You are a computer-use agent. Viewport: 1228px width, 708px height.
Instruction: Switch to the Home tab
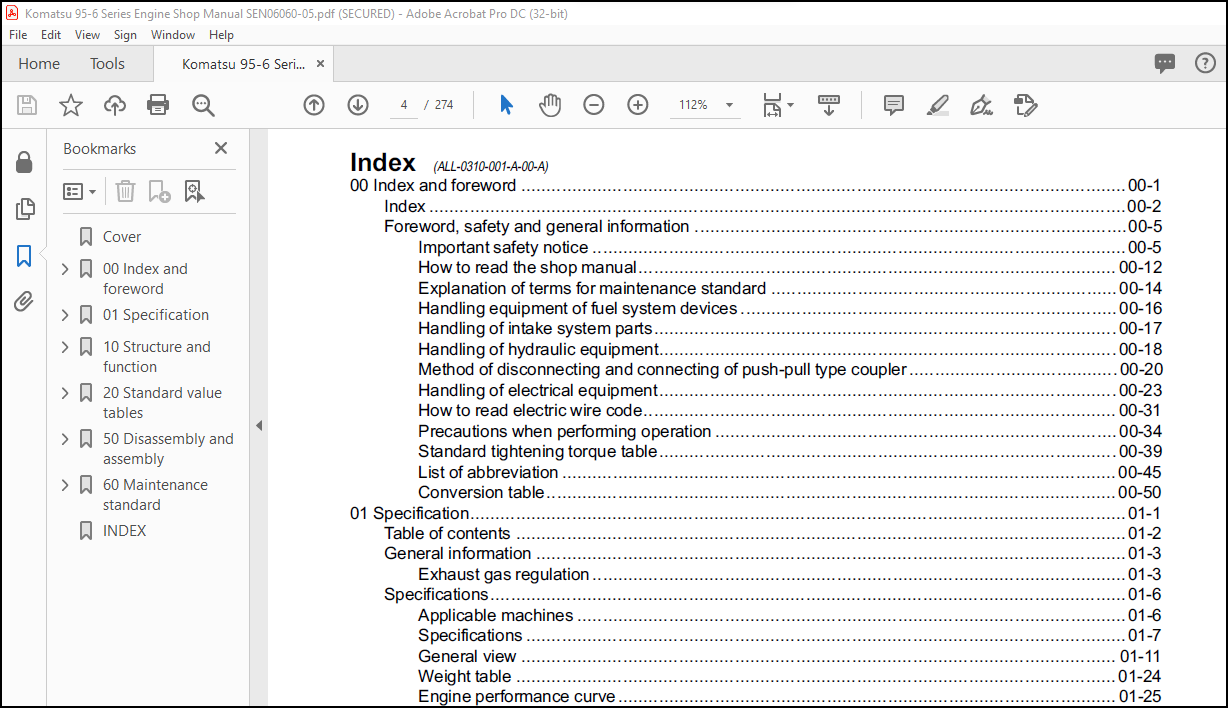(39, 63)
